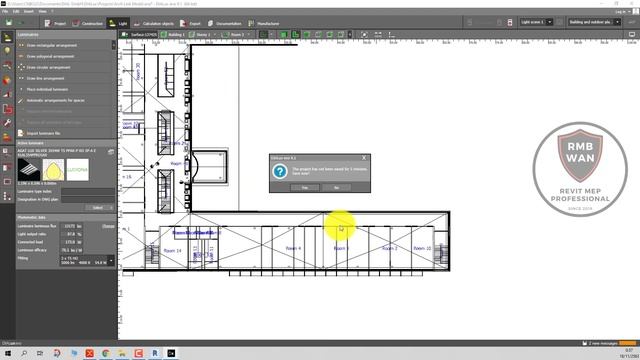Open the View menu
This screenshot has height=360, width=640.
pyautogui.click(x=42, y=11)
